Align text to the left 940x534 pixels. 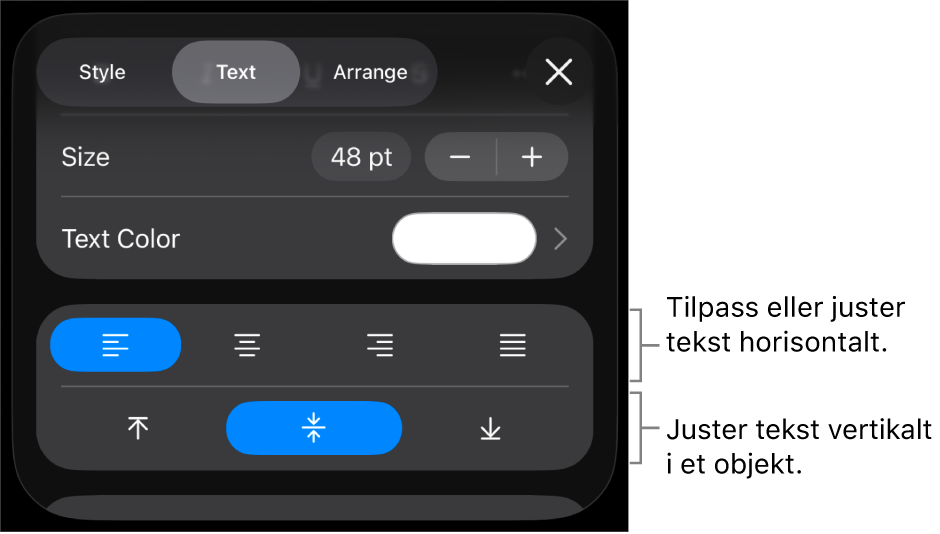click(115, 345)
